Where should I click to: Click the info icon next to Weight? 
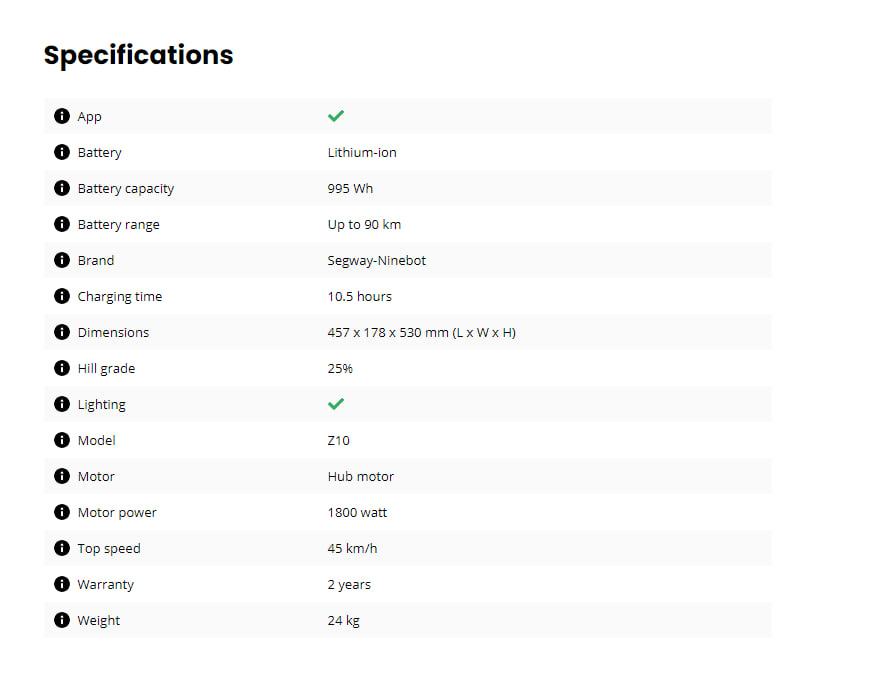pos(61,620)
